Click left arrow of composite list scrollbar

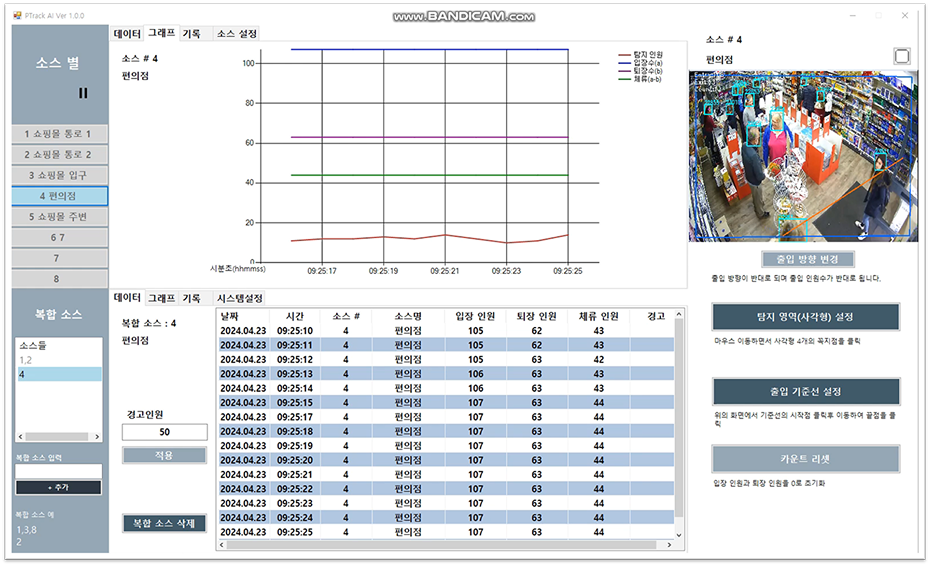(x=21, y=437)
